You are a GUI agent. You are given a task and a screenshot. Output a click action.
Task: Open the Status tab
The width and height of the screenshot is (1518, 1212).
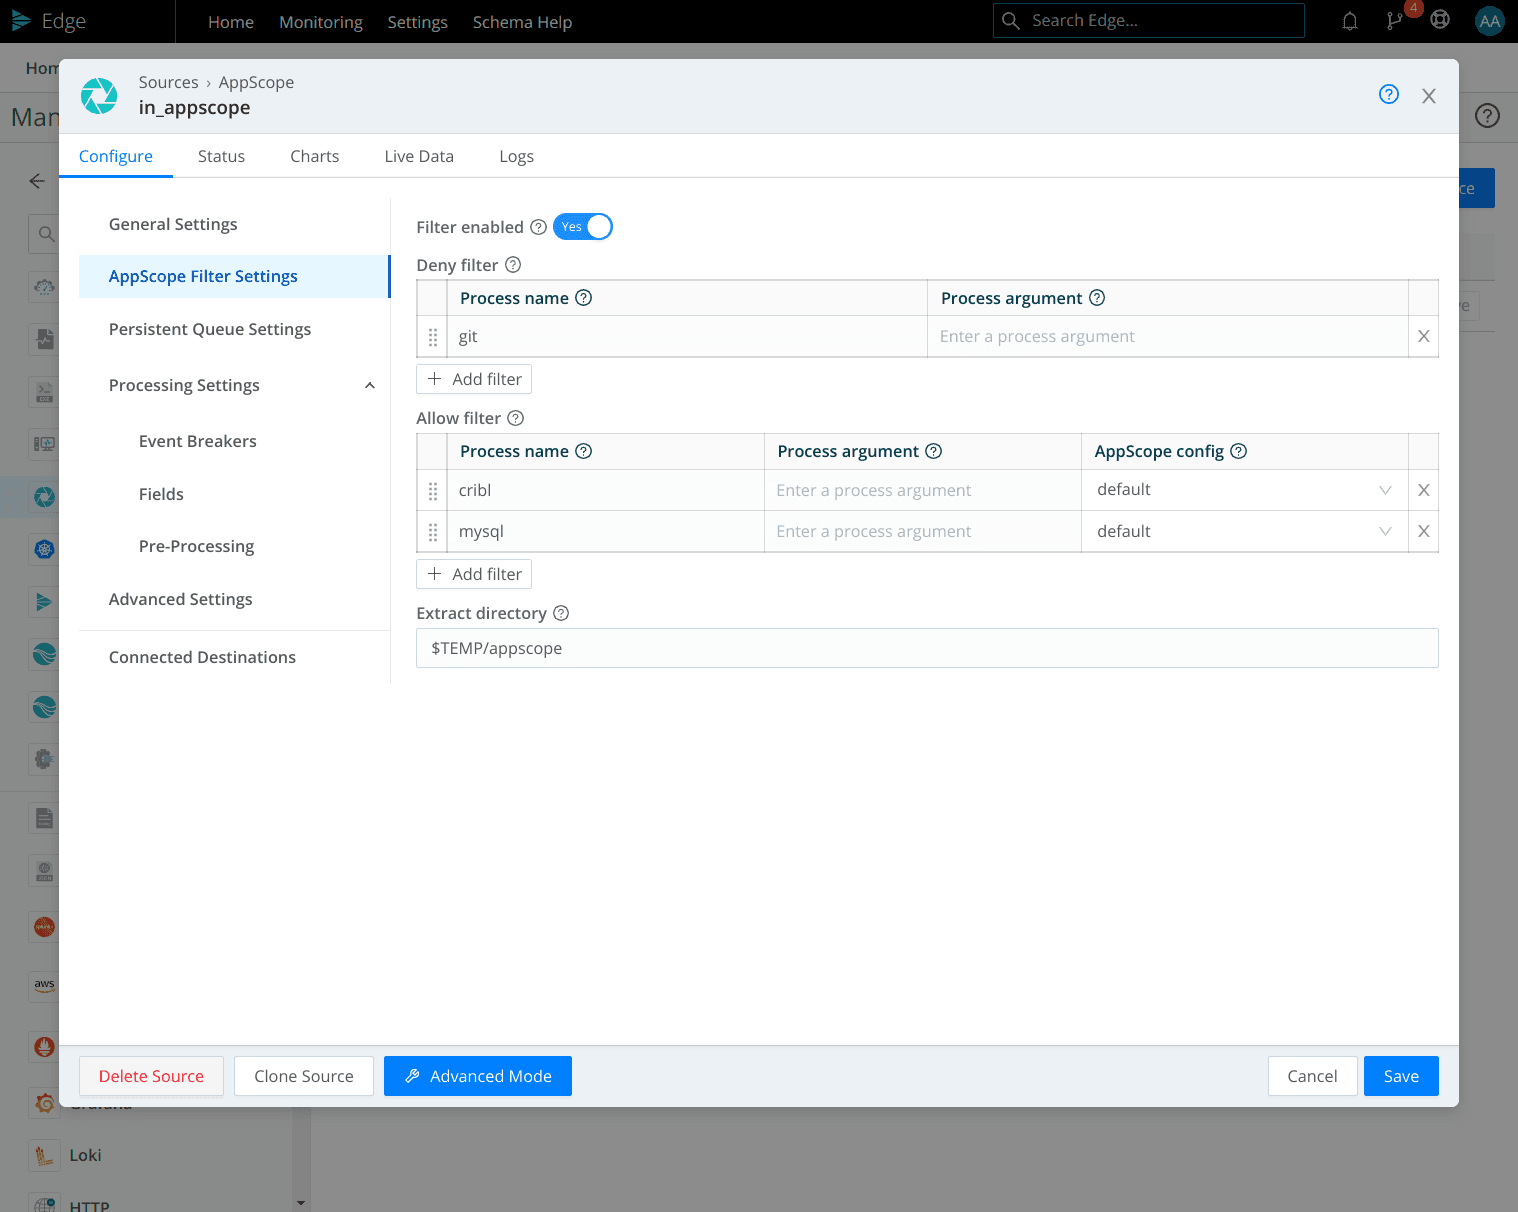tap(221, 156)
